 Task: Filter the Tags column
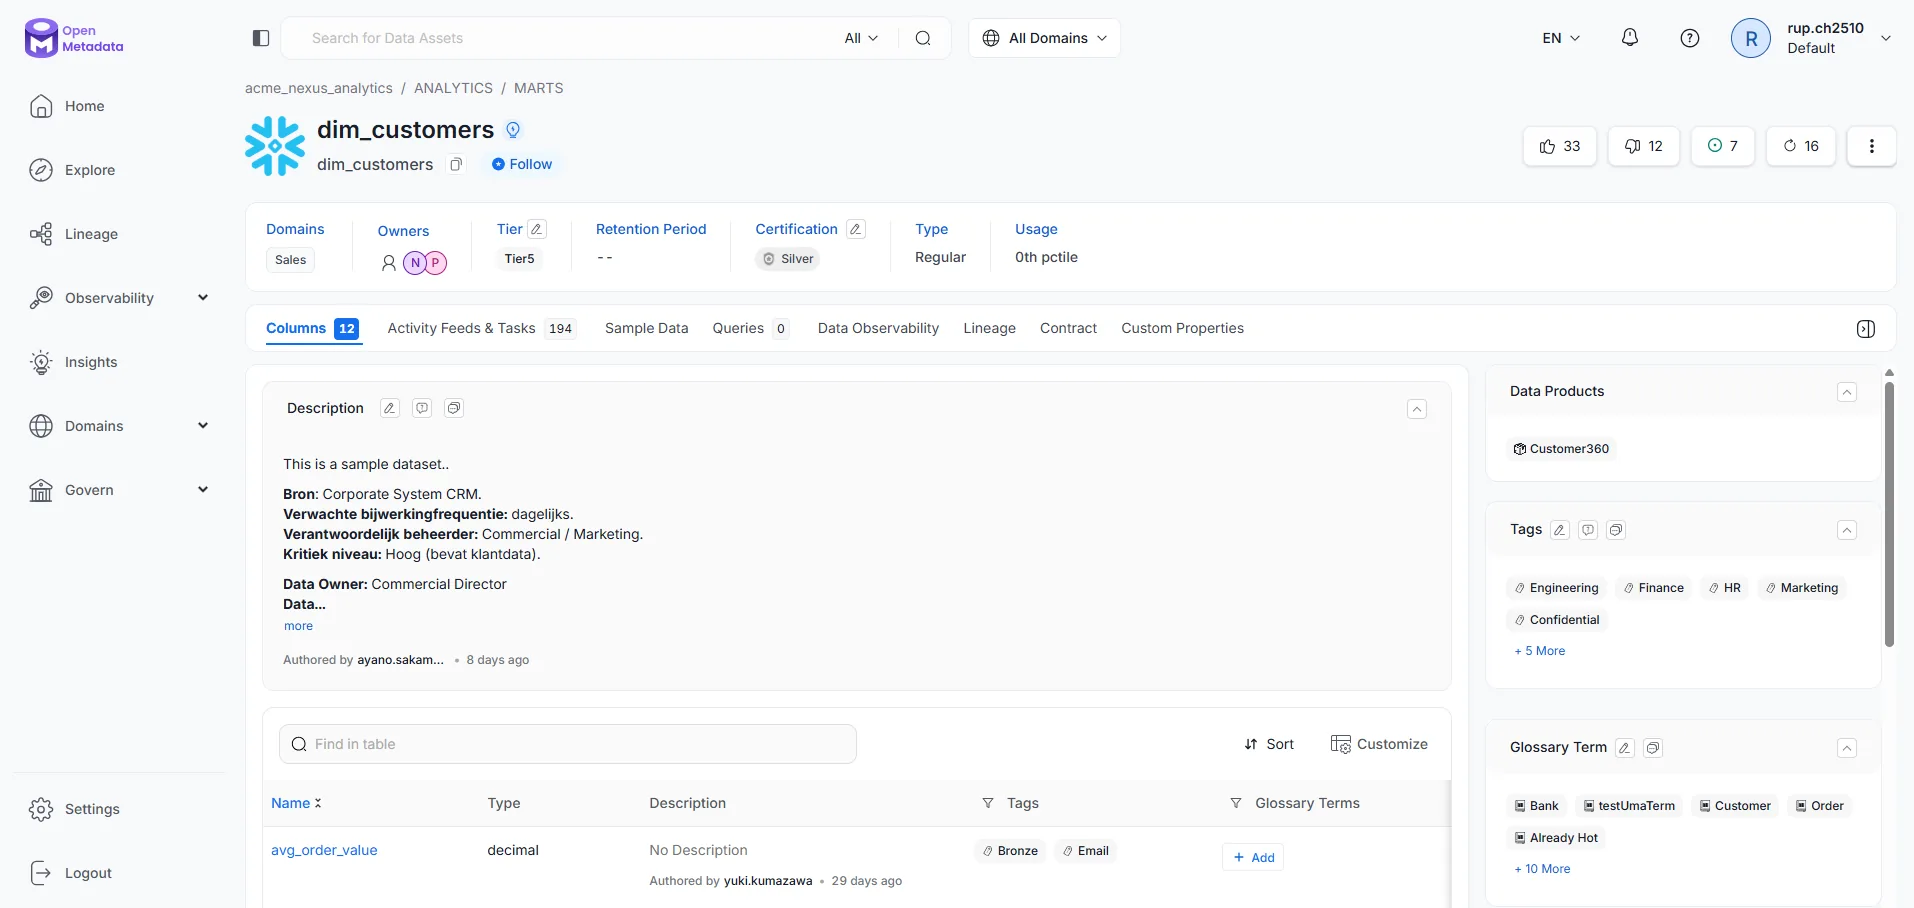[988, 803]
